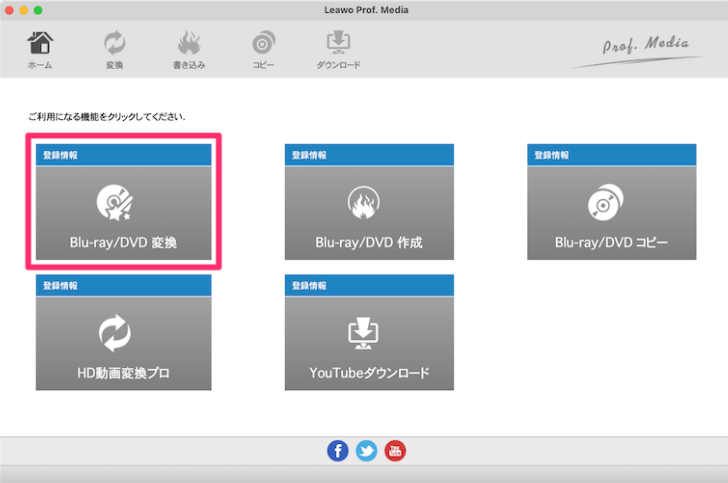This screenshot has height=483, width=728.
Task: Click the Prof. Media logo
Action: click(x=638, y=51)
